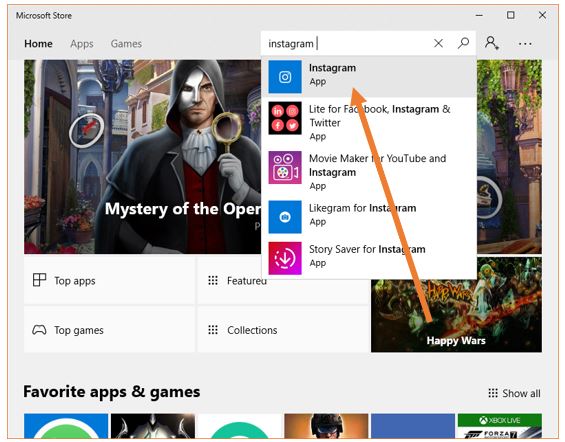Open the three-dot more options menu
565x442 pixels.
point(525,44)
